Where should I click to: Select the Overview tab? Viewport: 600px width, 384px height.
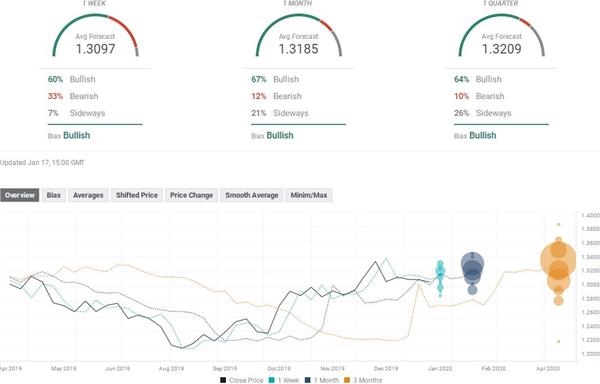[20, 195]
